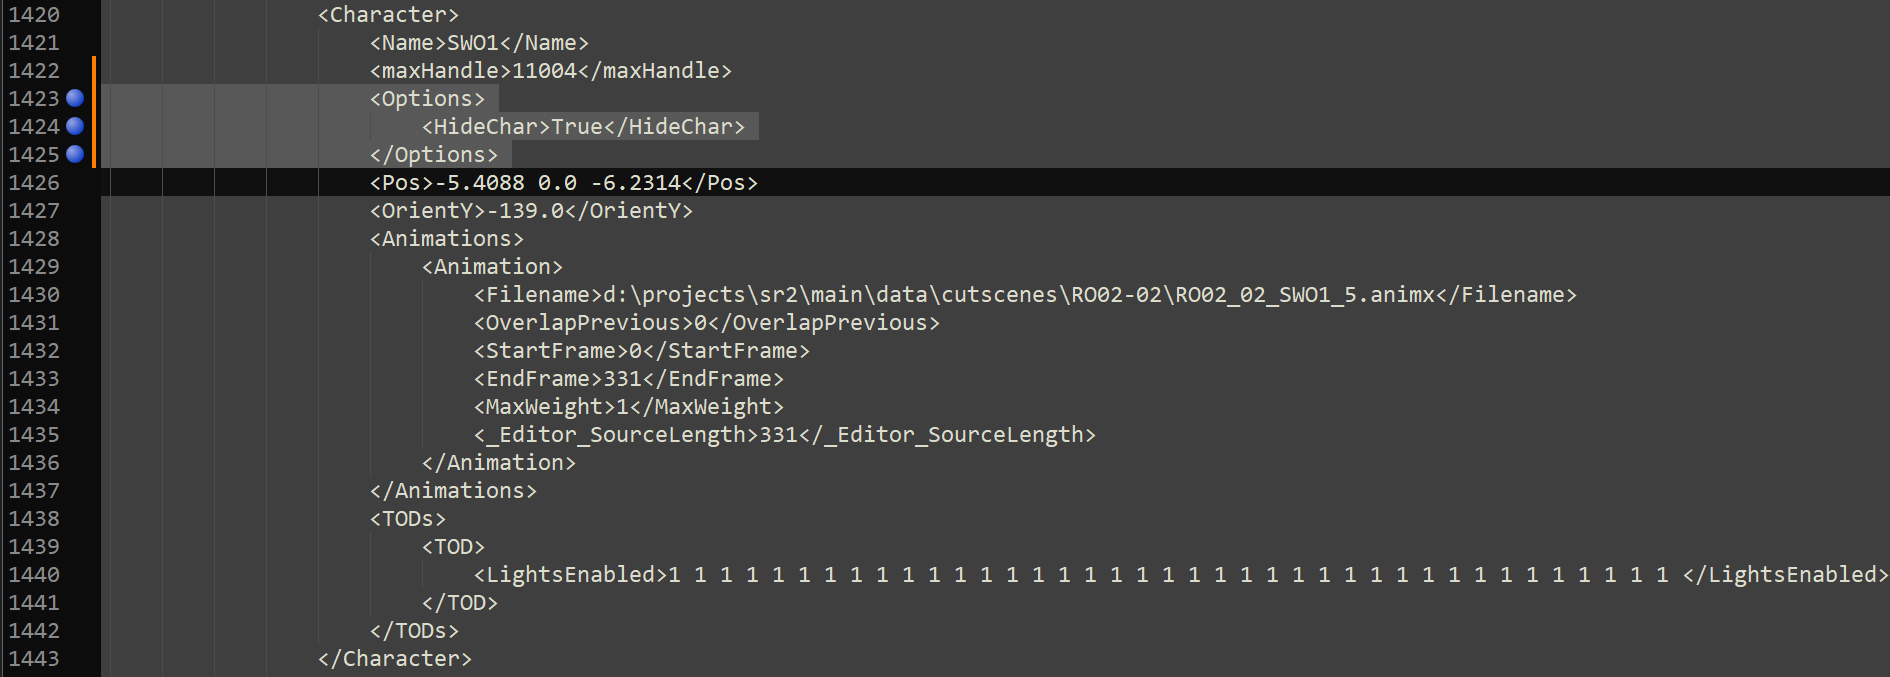Viewport: 1890px width, 677px height.
Task: Click the bookmark dot on line 1425
Action: (x=75, y=154)
